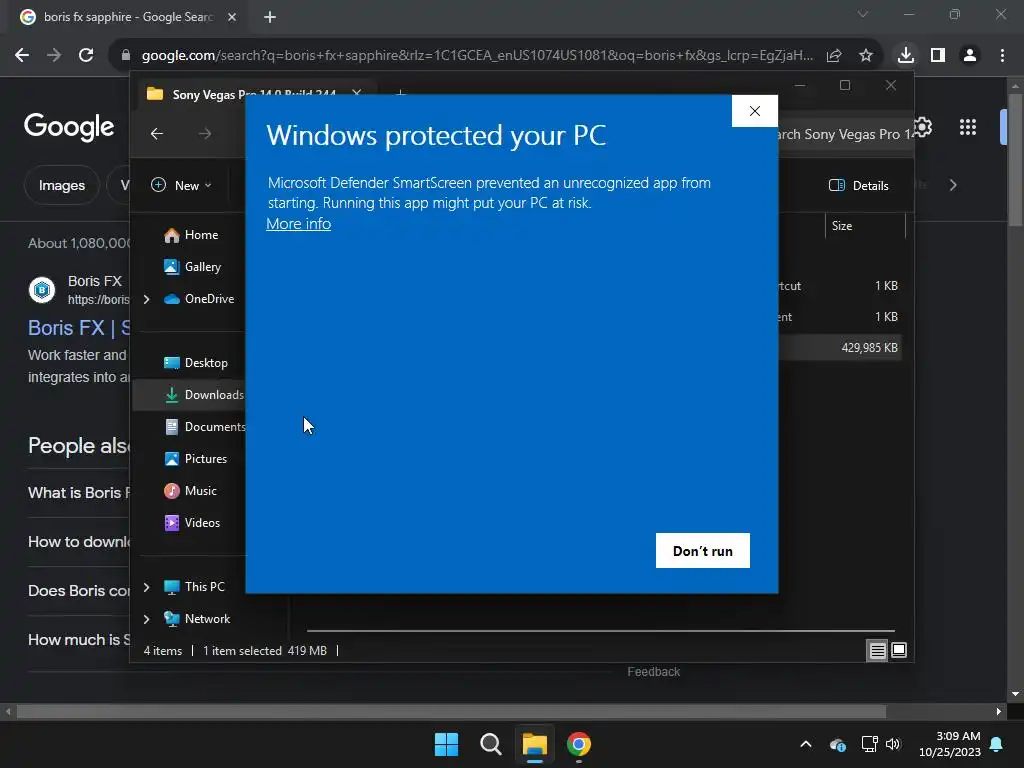Click the Chrome address bar URL
This screenshot has height=768, width=1024.
click(x=477, y=56)
